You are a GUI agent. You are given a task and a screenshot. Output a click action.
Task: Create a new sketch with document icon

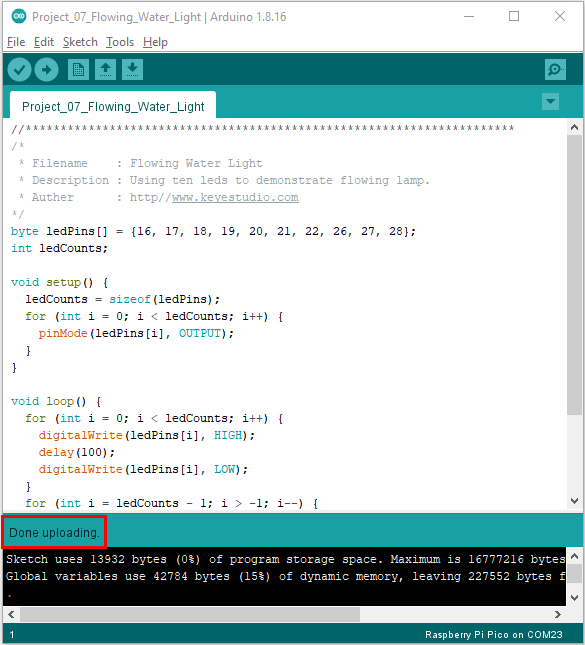78,70
